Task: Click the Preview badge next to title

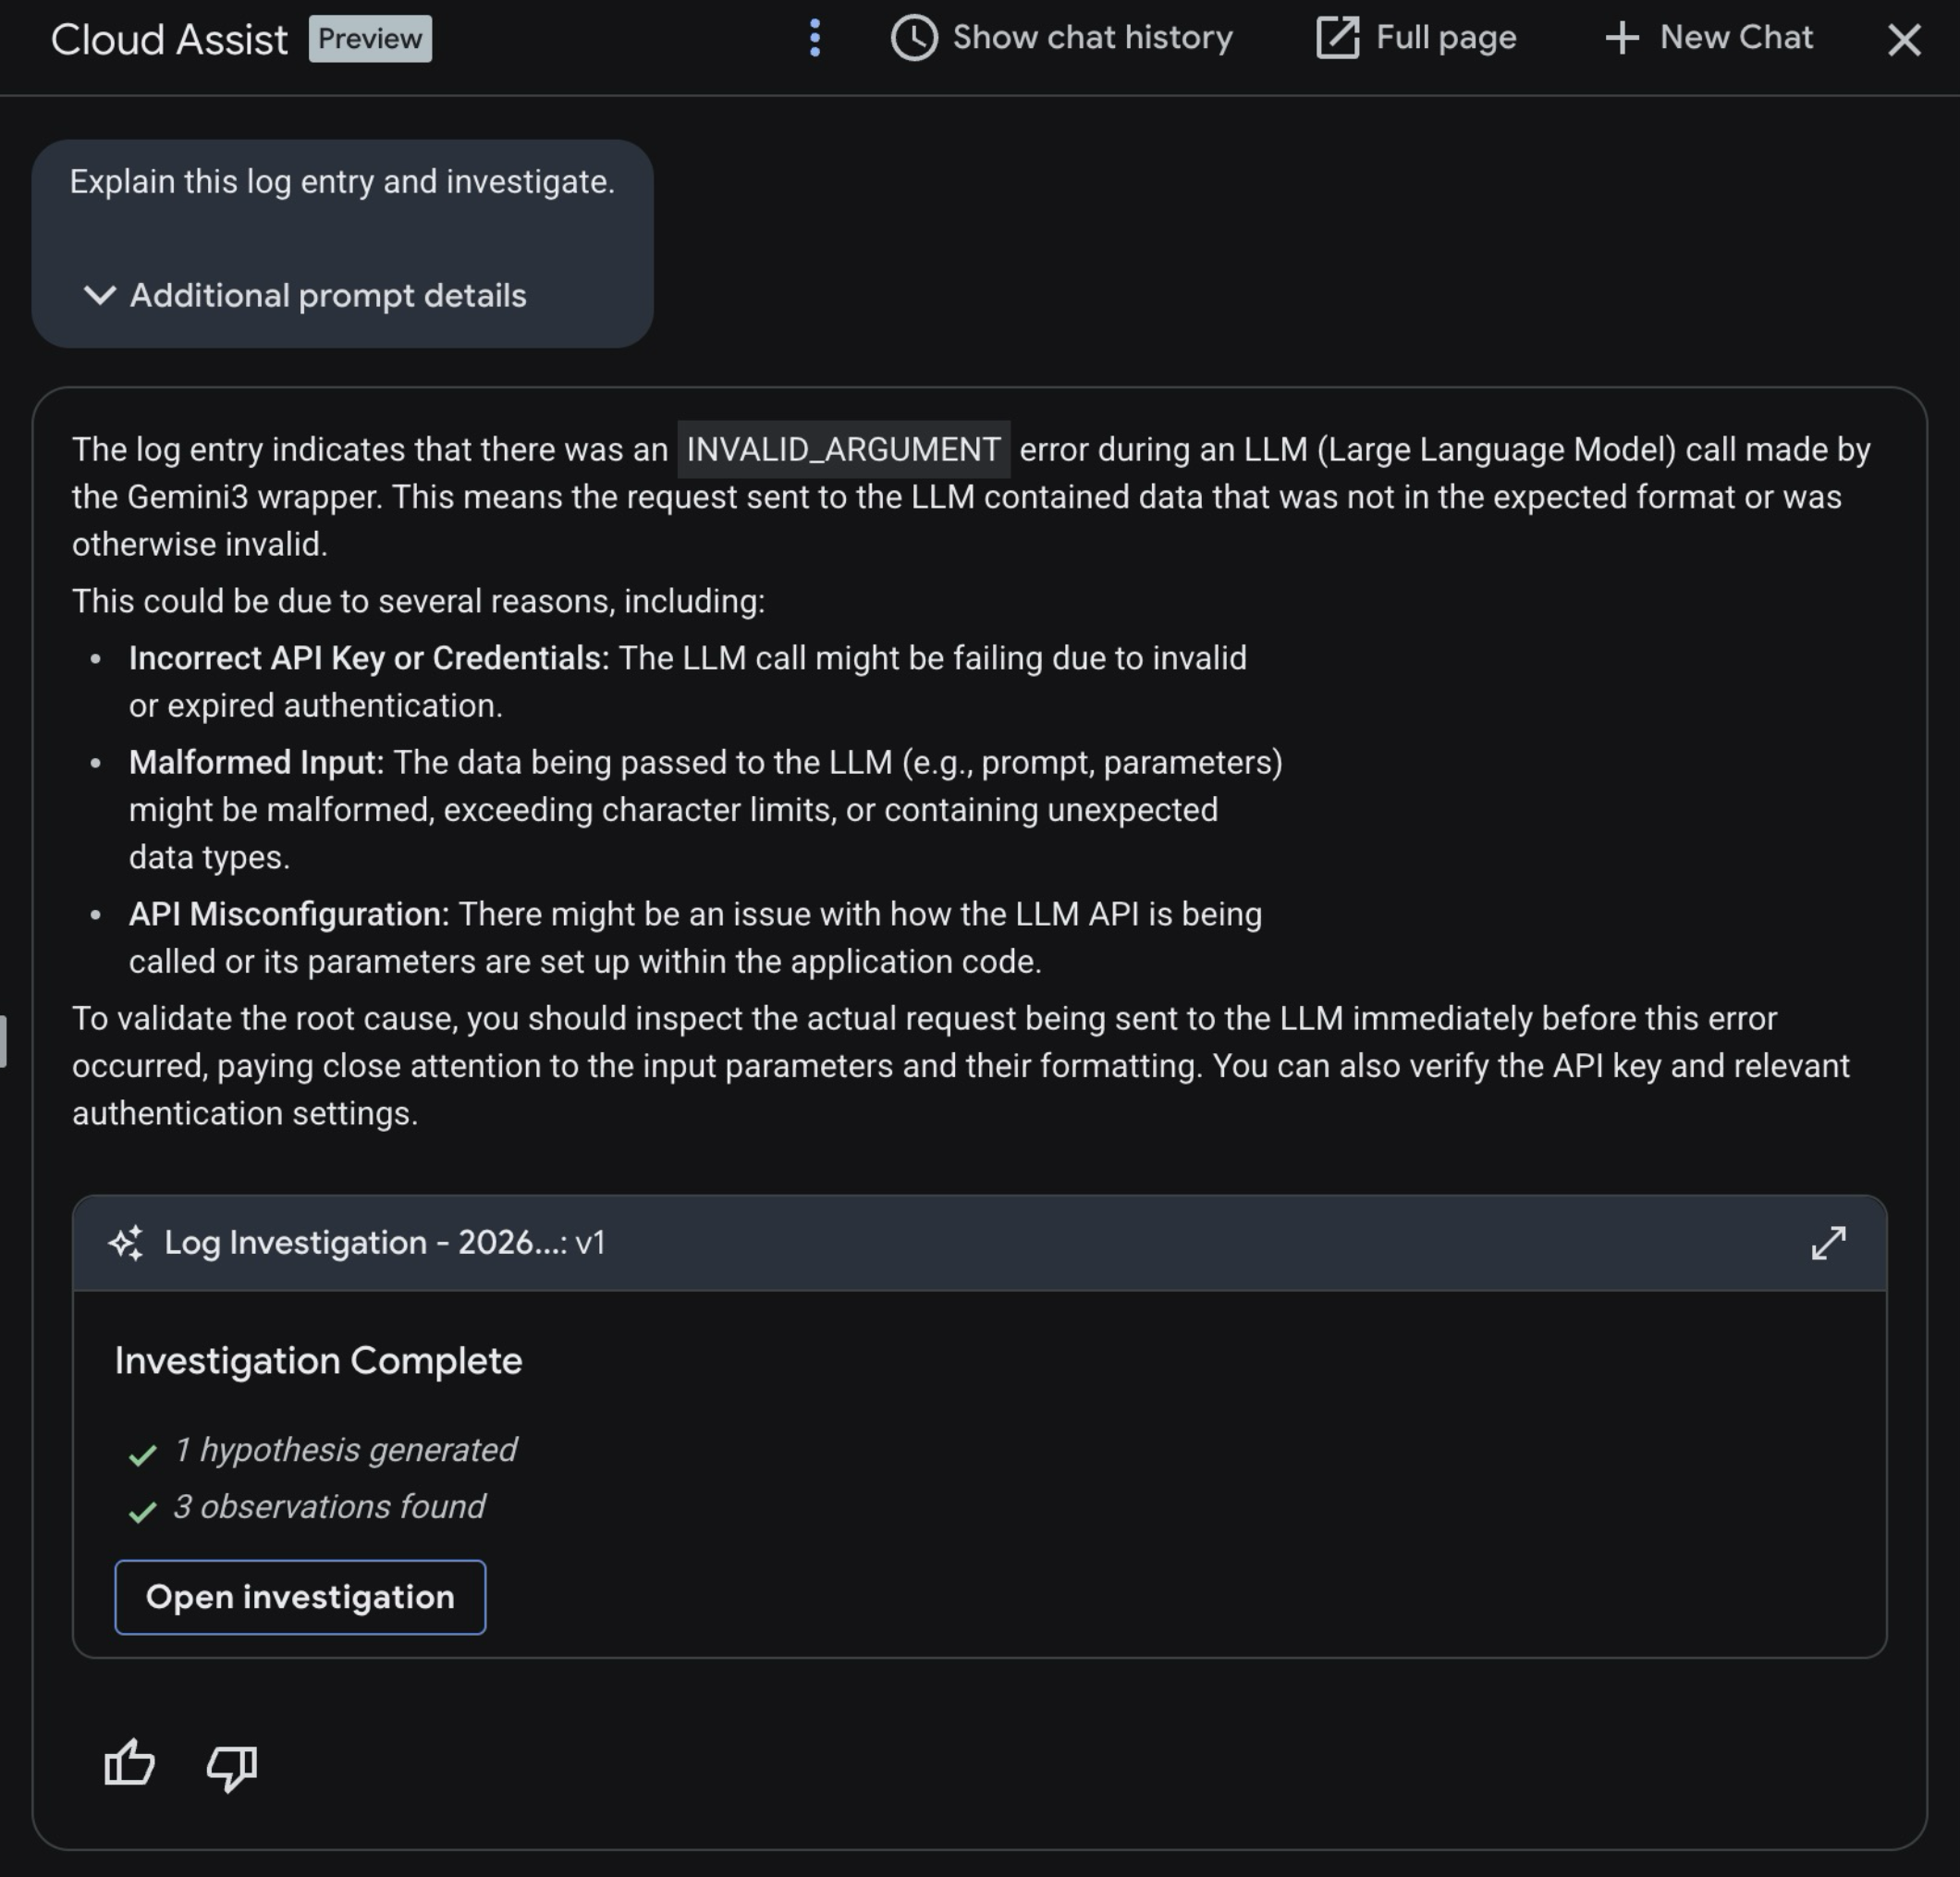Action: (370, 39)
